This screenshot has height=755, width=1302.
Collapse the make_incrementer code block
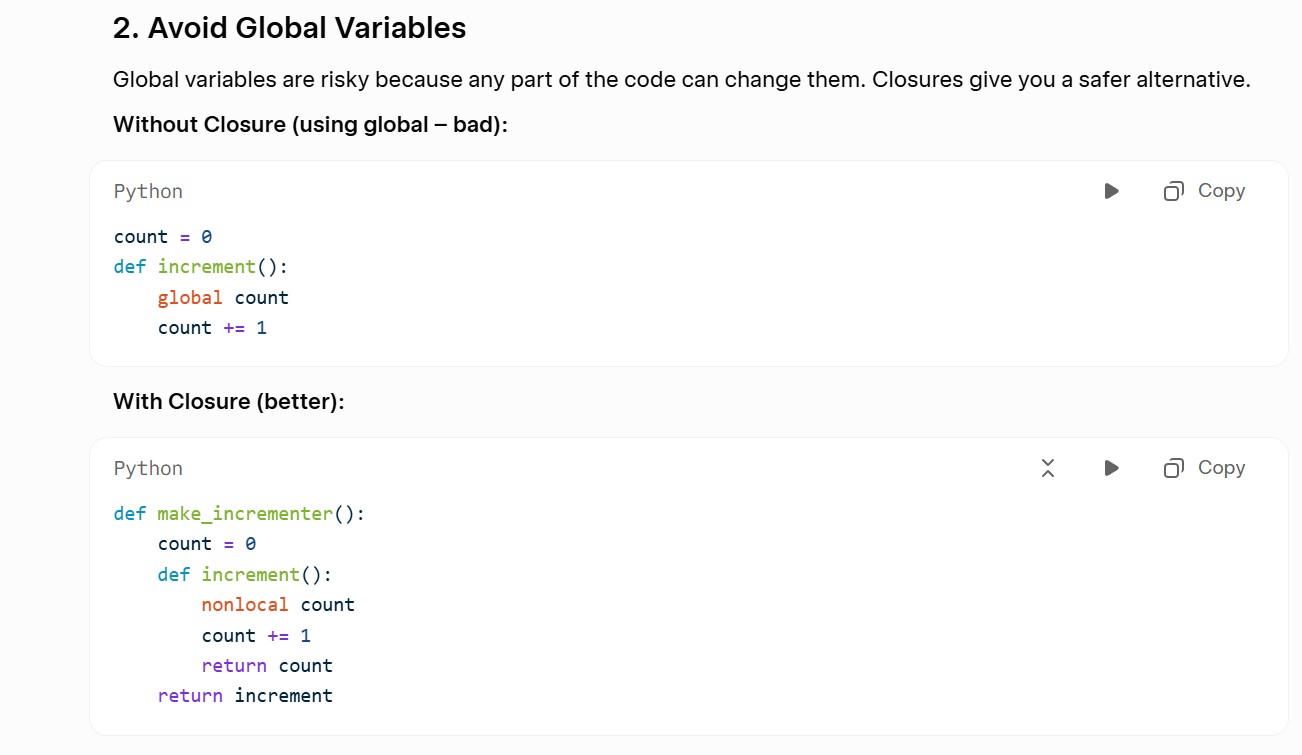[1048, 468]
